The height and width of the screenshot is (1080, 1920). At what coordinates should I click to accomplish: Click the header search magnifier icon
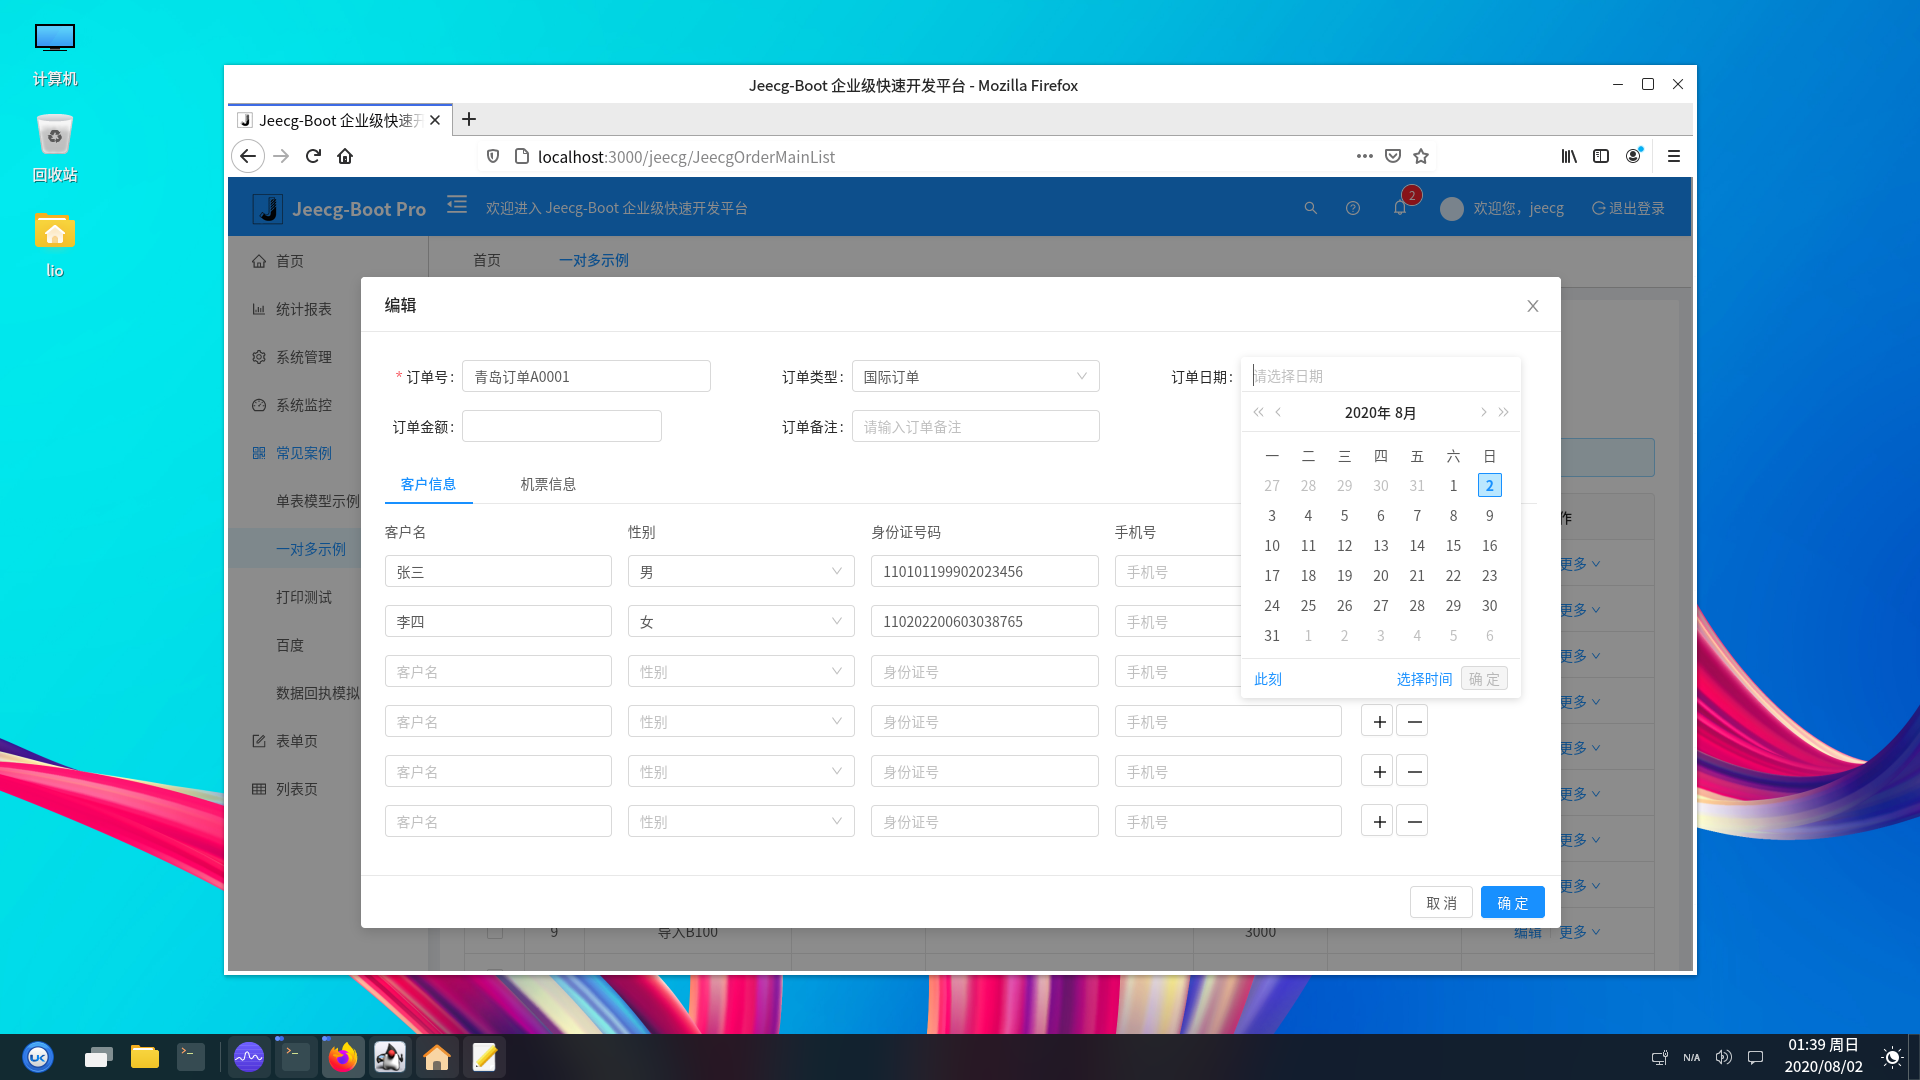click(x=1310, y=208)
